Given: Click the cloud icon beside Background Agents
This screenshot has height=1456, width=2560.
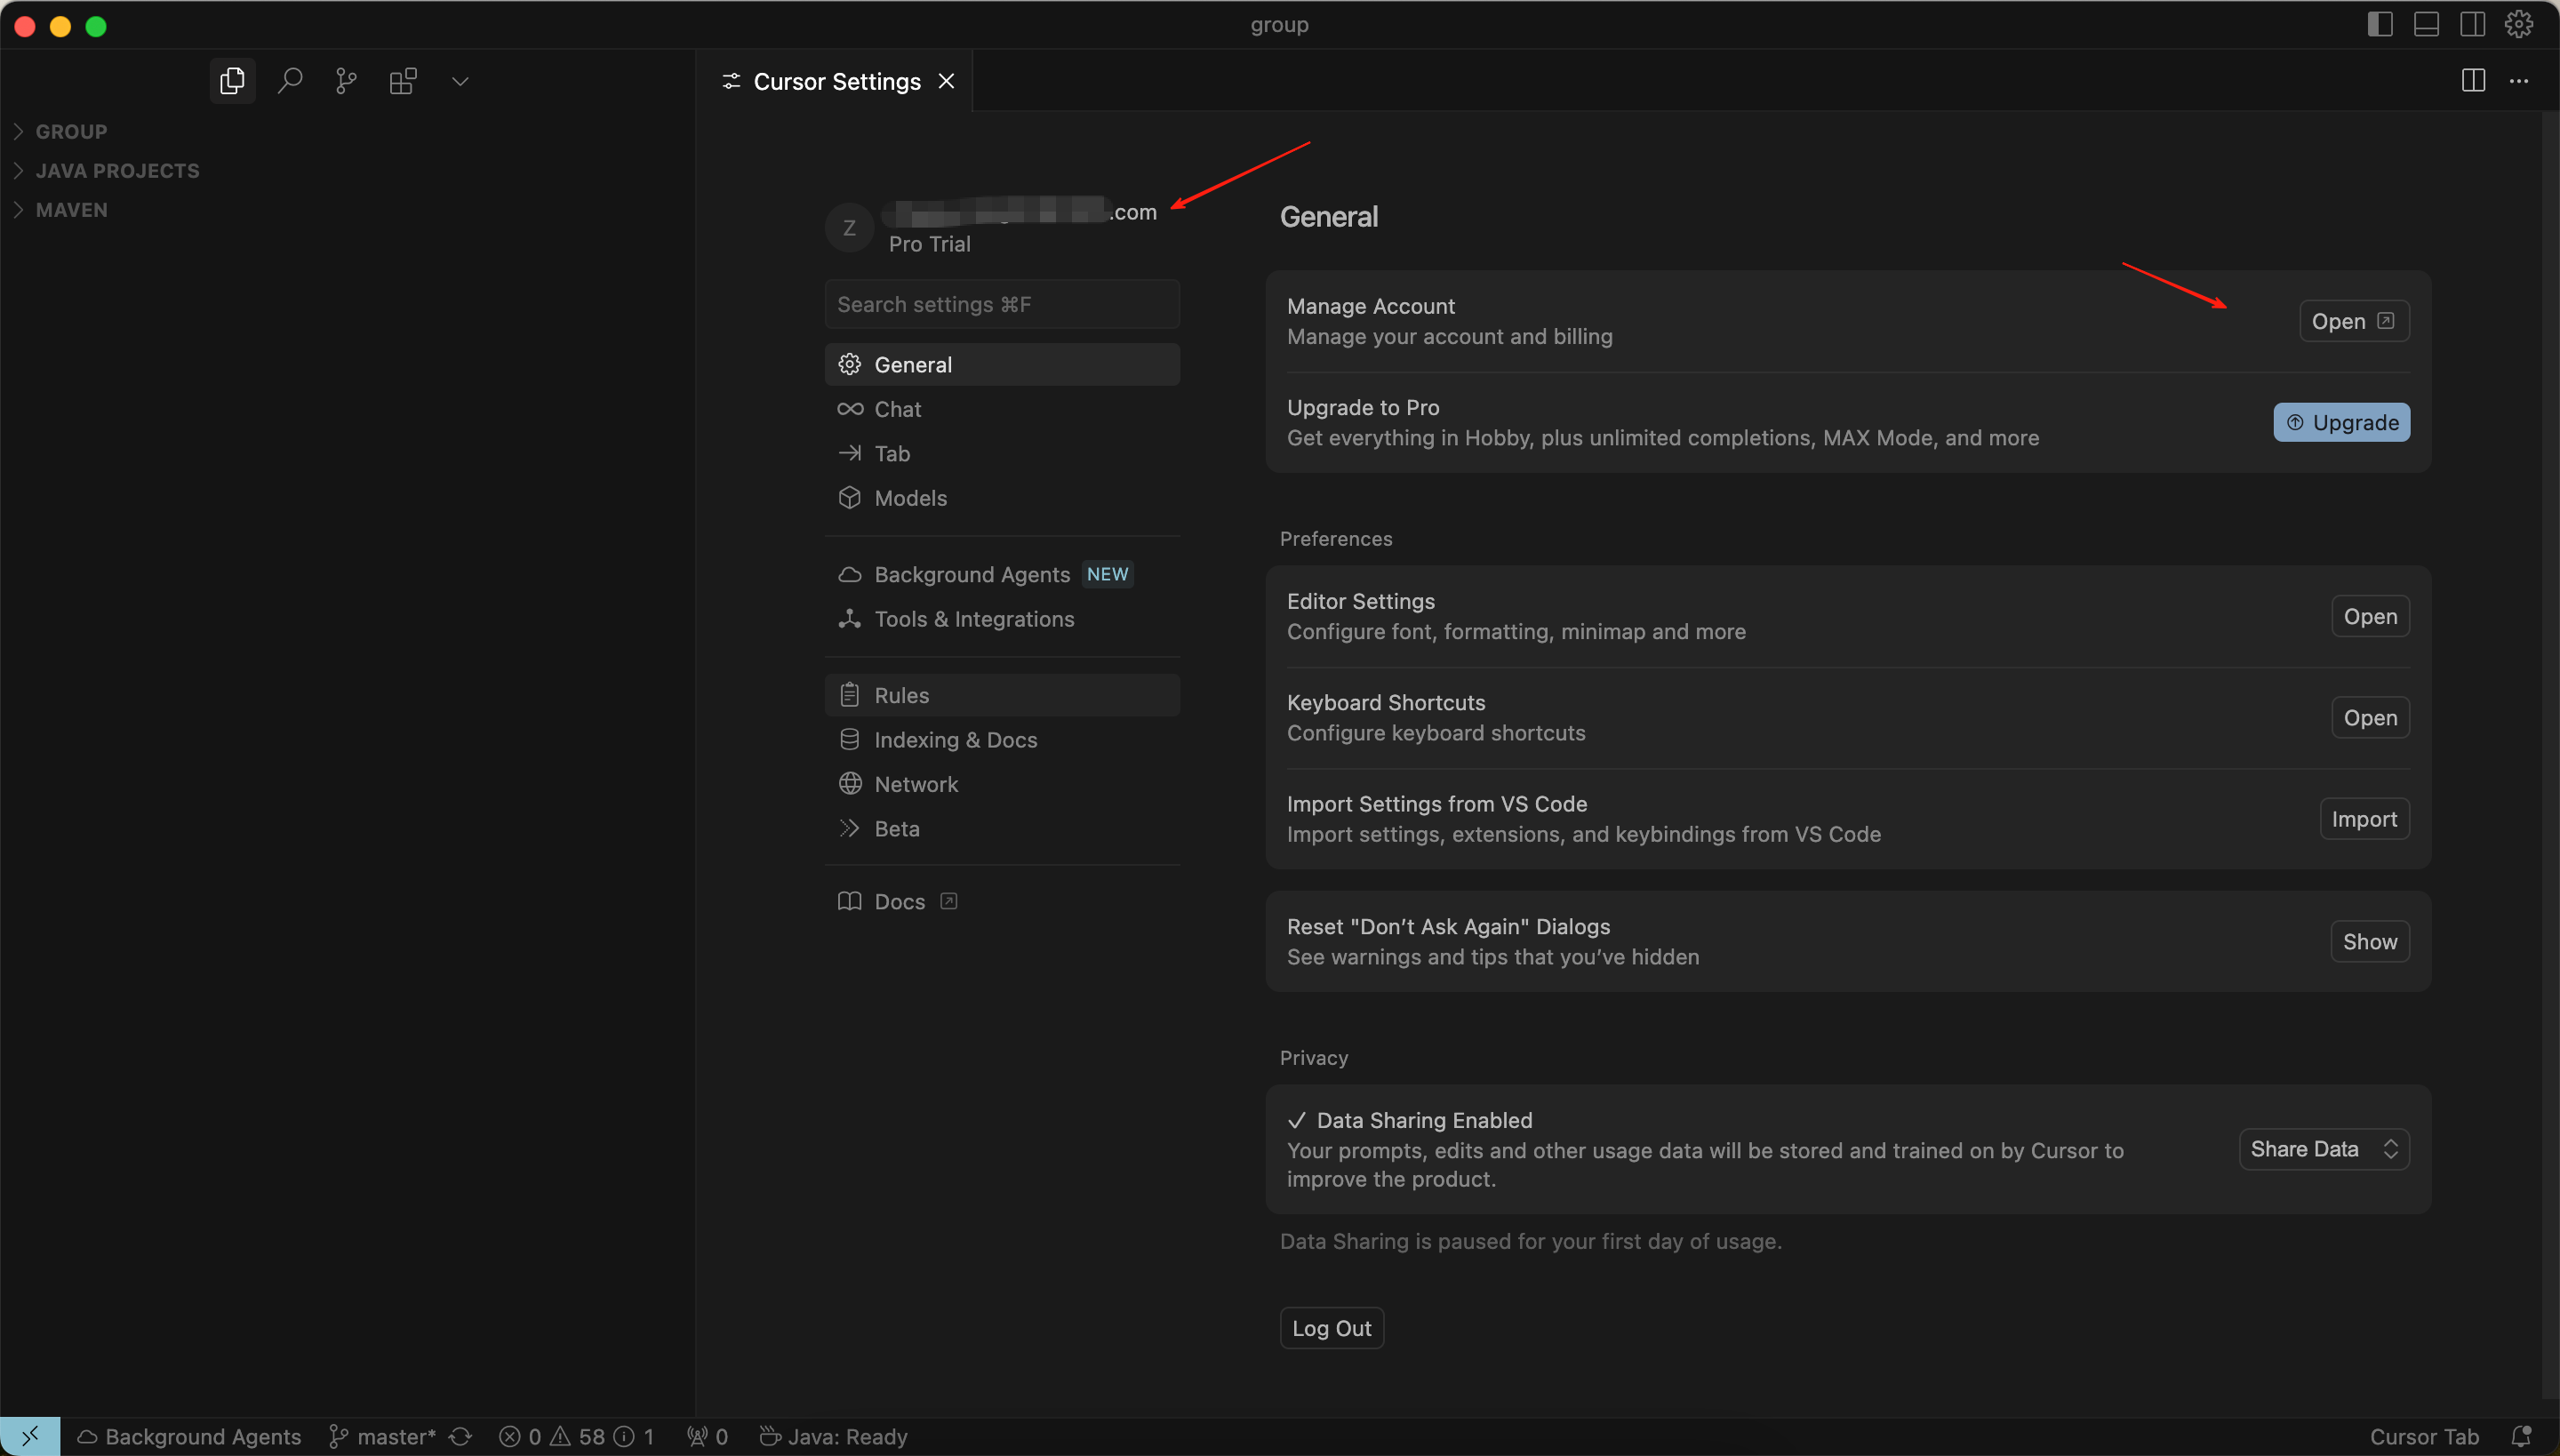Looking at the screenshot, I should (850, 574).
